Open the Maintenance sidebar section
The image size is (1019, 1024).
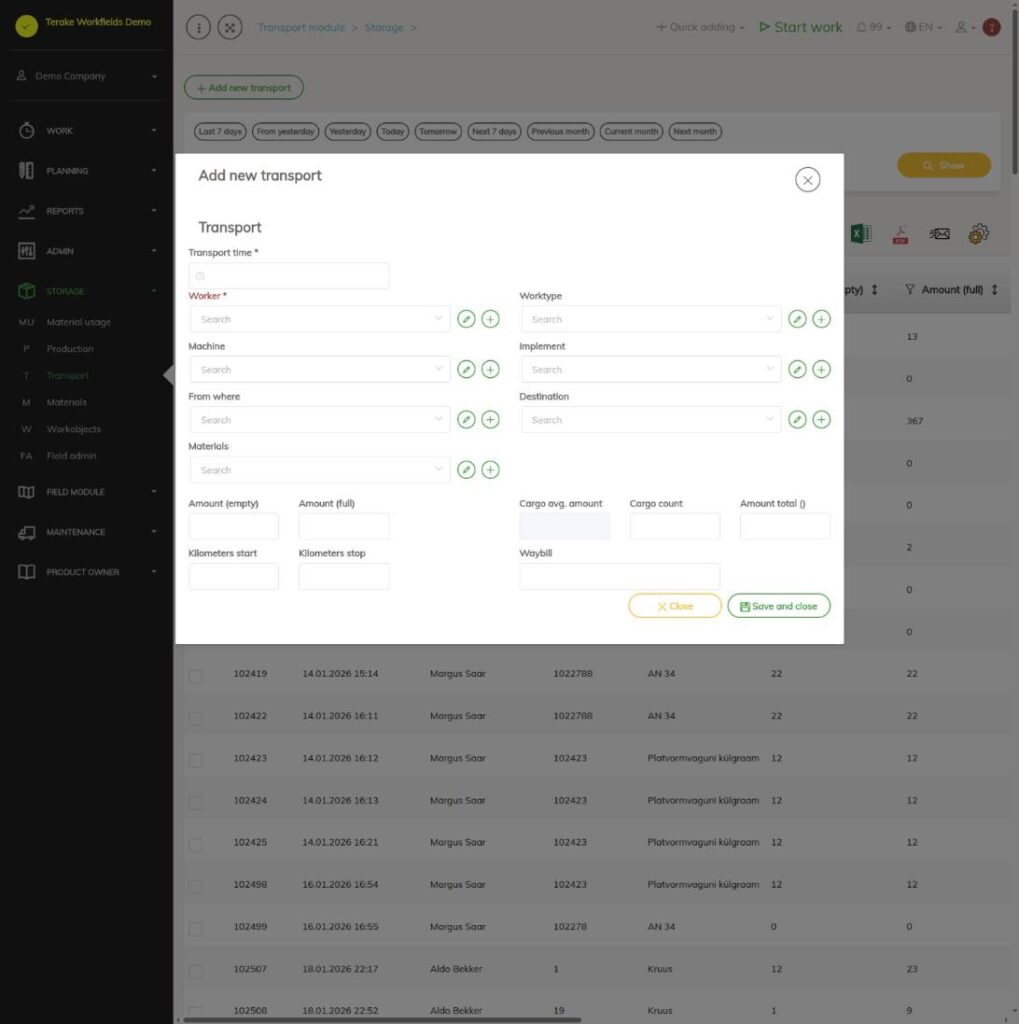[x=88, y=532]
